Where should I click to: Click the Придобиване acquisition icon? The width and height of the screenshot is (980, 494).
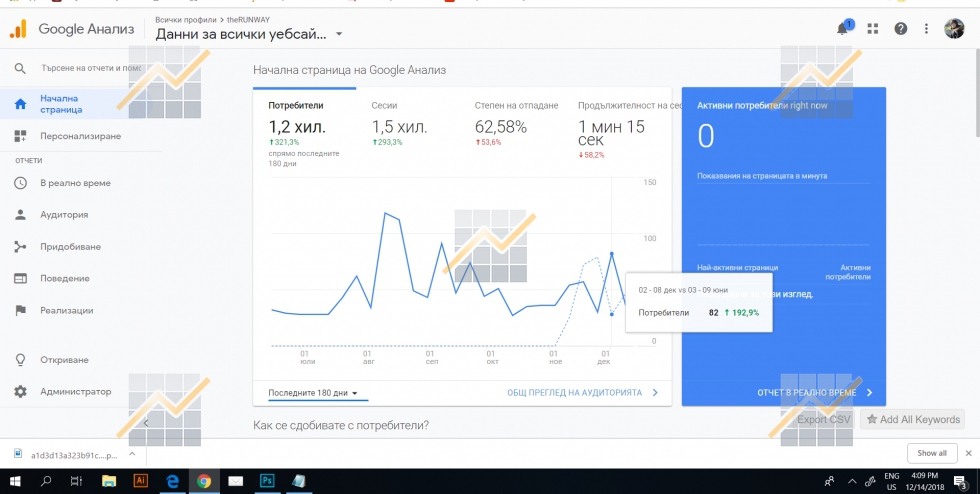coord(21,246)
